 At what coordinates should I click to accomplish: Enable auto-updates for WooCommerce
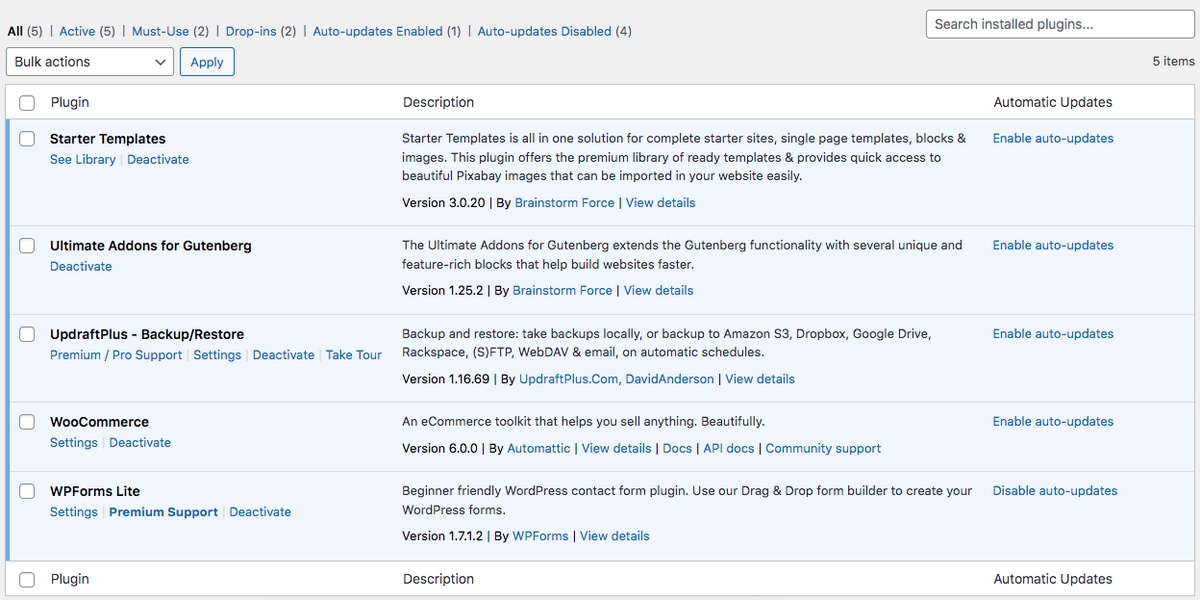pos(1053,421)
